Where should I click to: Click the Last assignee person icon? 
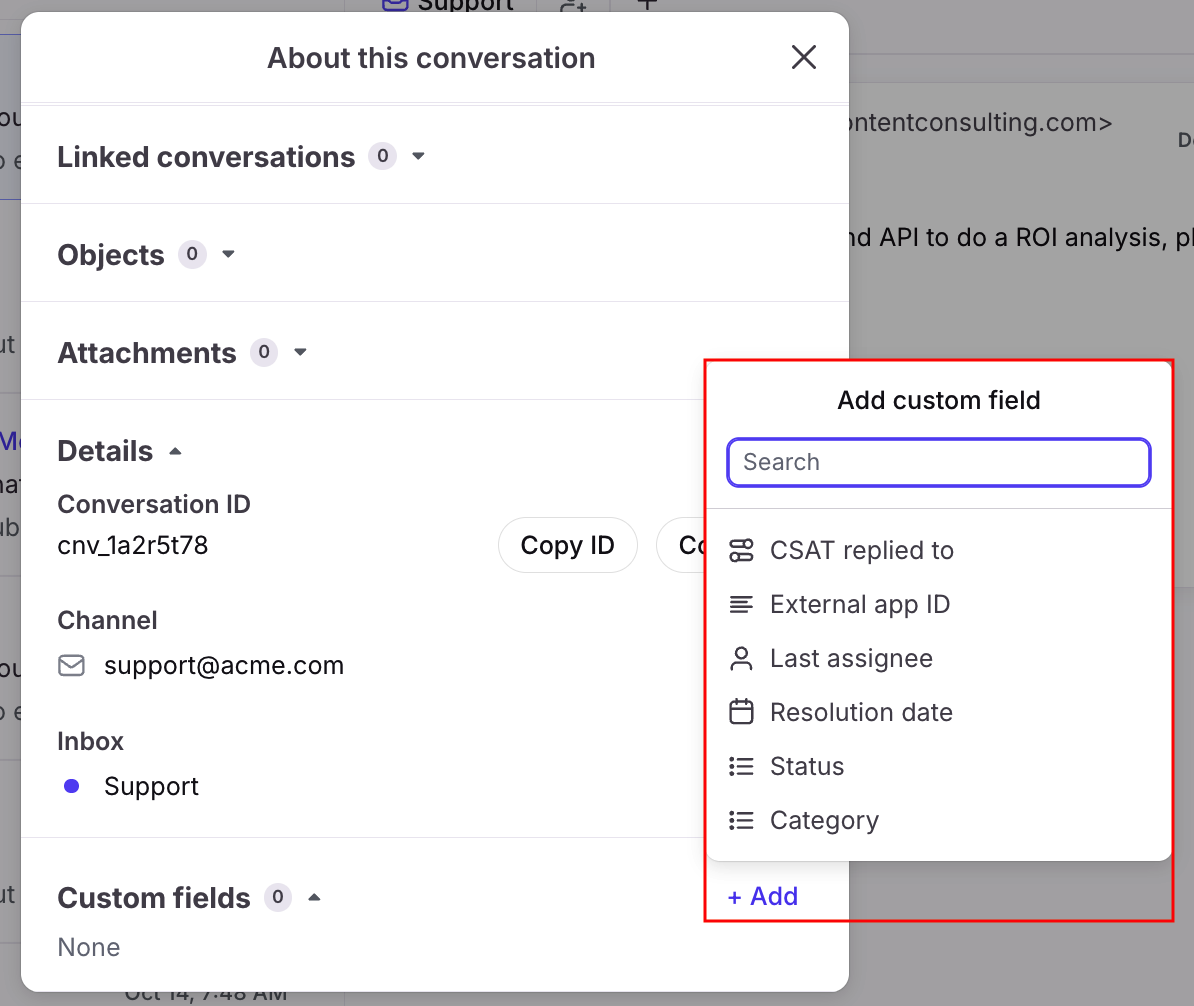coord(741,658)
